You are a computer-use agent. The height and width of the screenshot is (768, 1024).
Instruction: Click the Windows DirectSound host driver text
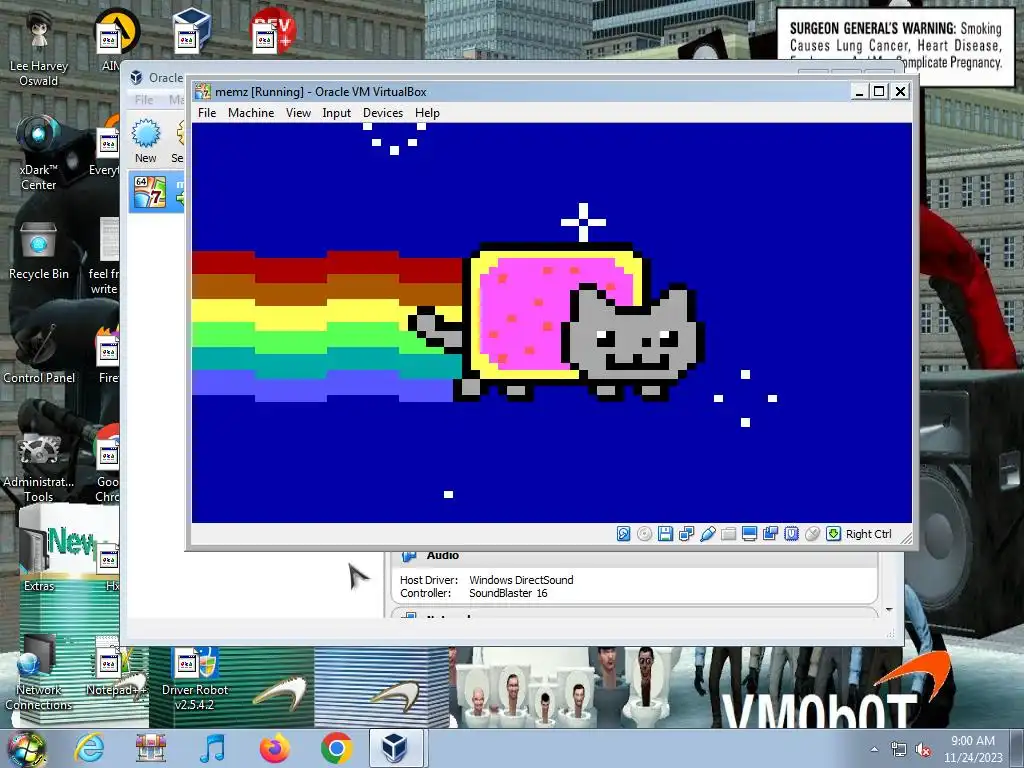click(x=521, y=580)
